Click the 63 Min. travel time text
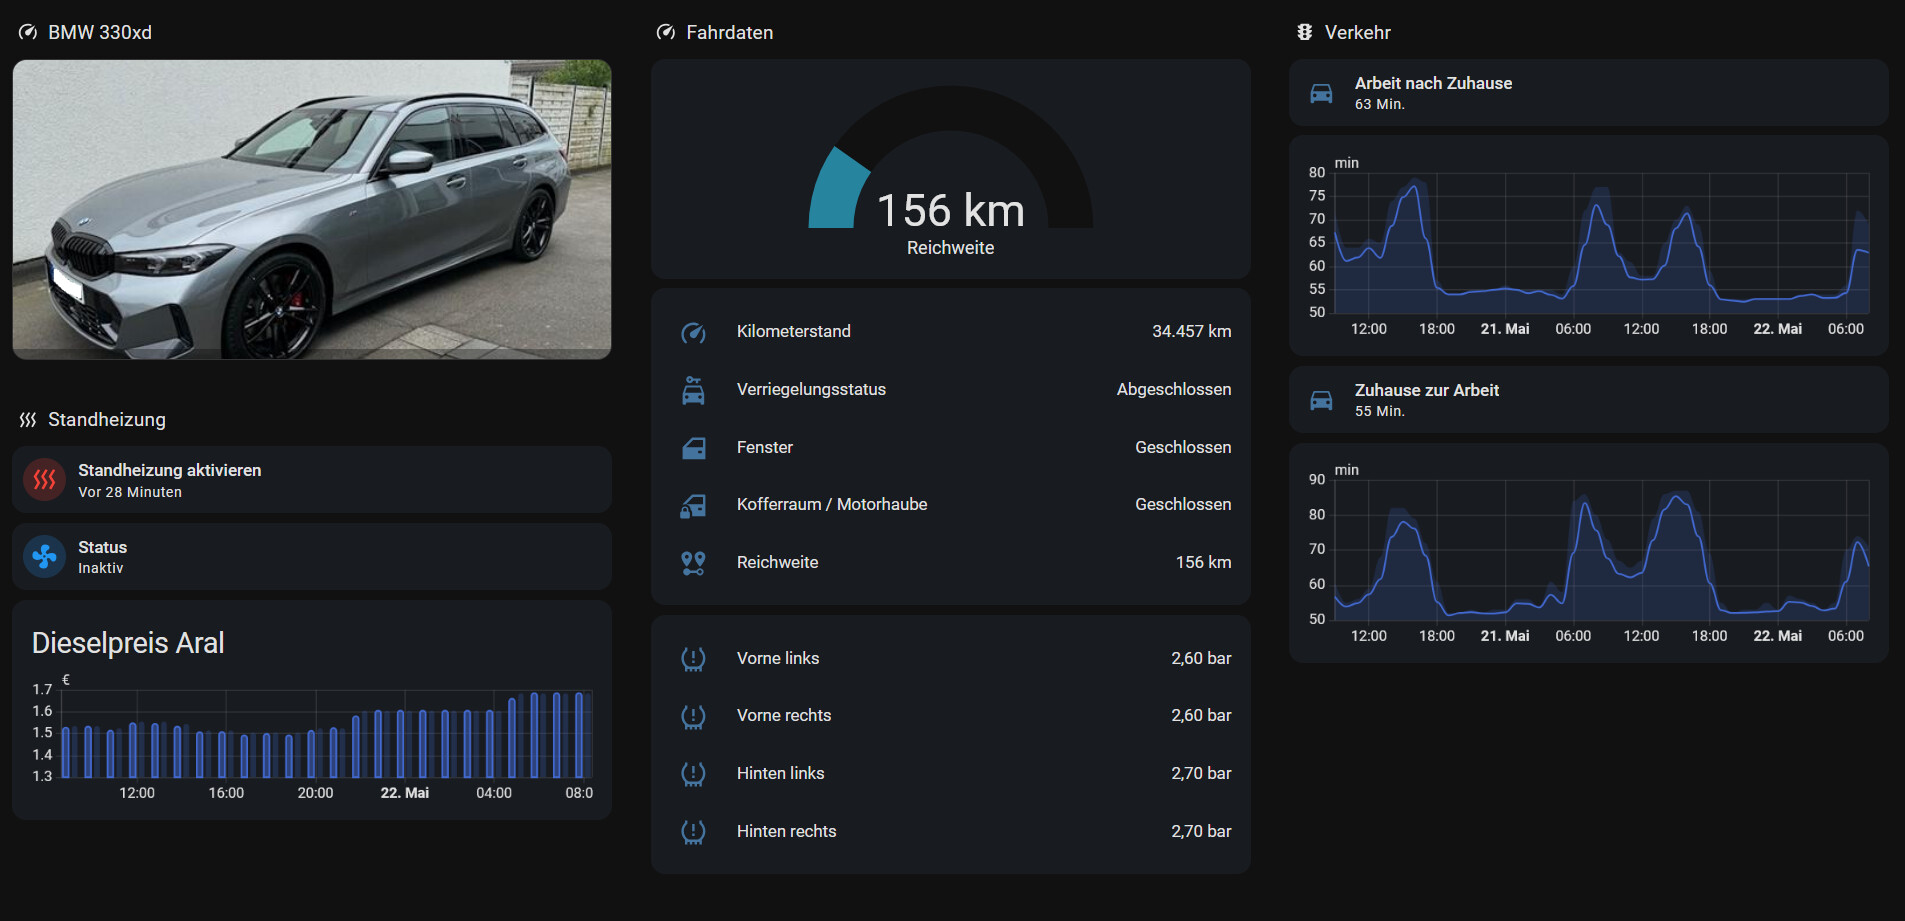The width and height of the screenshot is (1905, 921). click(1379, 104)
